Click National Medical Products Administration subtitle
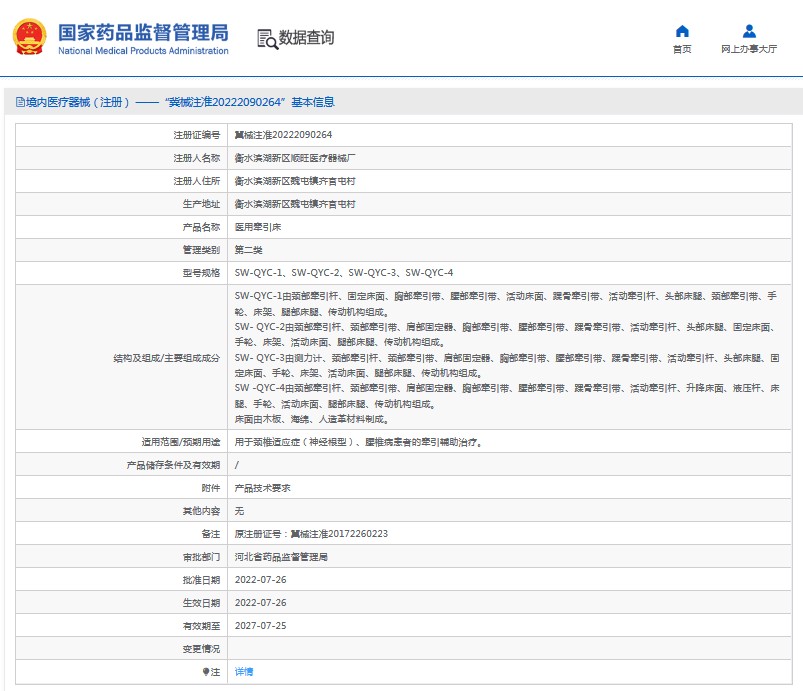The width and height of the screenshot is (803, 691). [143, 51]
